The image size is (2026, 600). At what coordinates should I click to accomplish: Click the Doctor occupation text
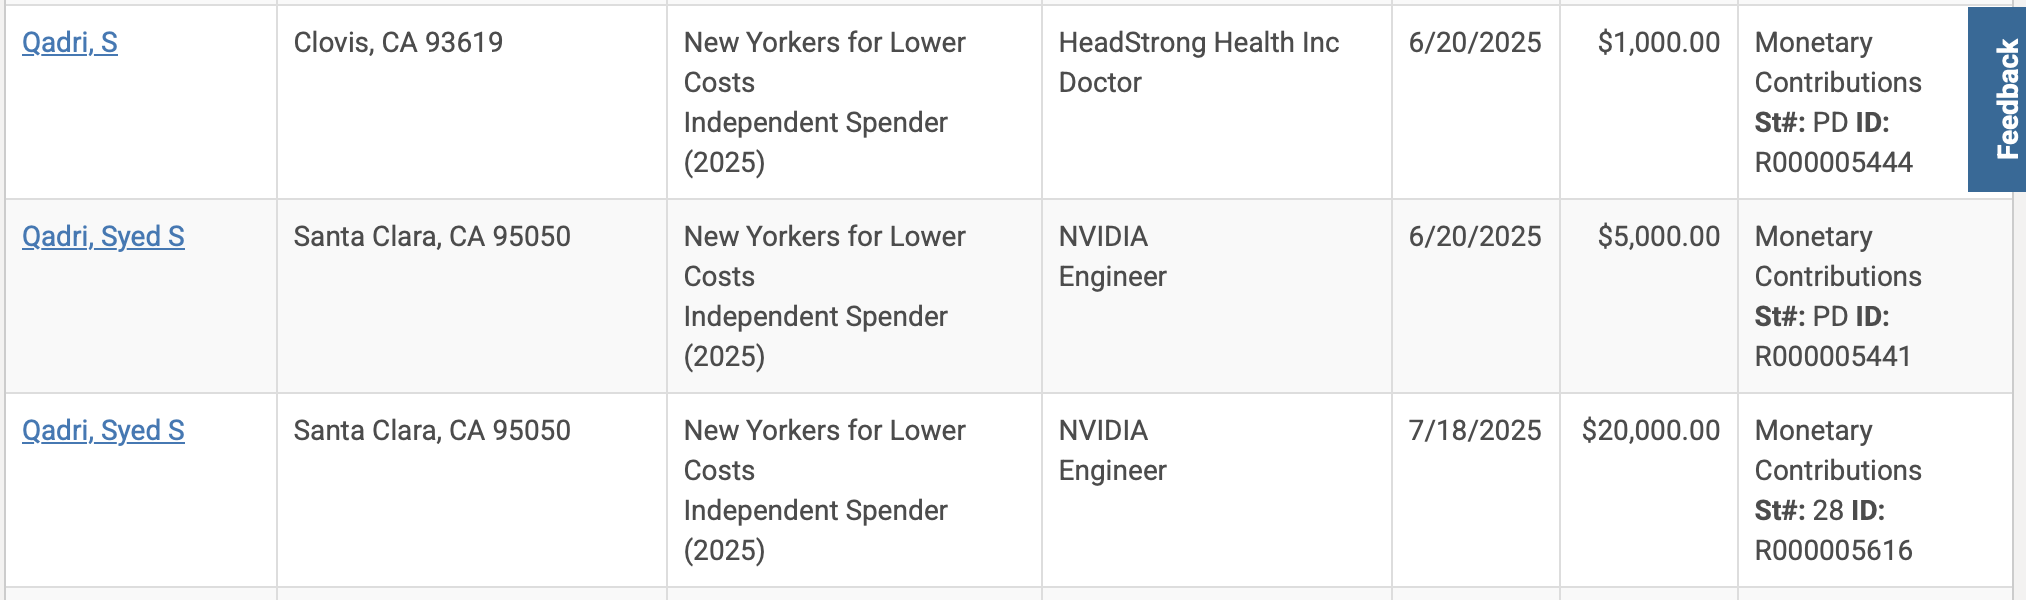click(1100, 83)
